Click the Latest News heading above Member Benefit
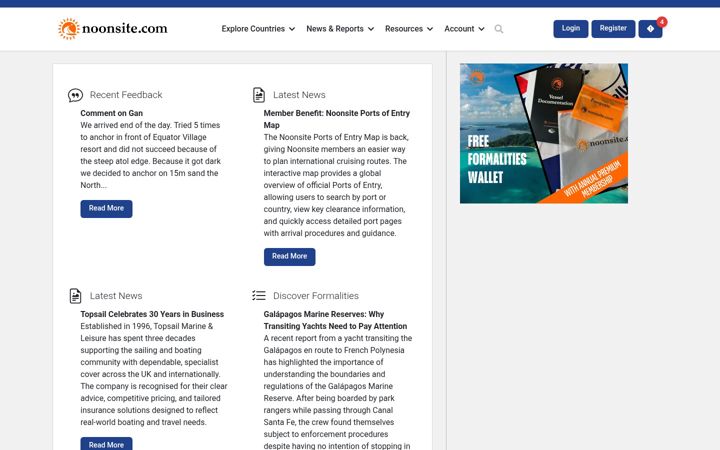The height and width of the screenshot is (450, 720). (299, 95)
